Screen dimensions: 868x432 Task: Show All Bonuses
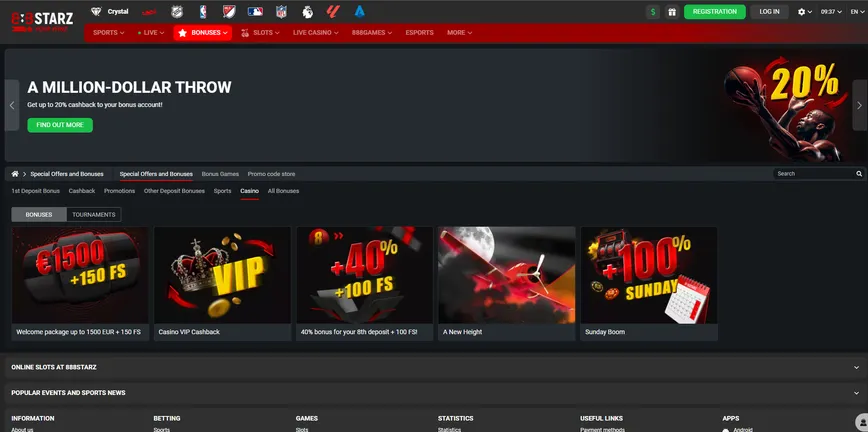click(283, 191)
